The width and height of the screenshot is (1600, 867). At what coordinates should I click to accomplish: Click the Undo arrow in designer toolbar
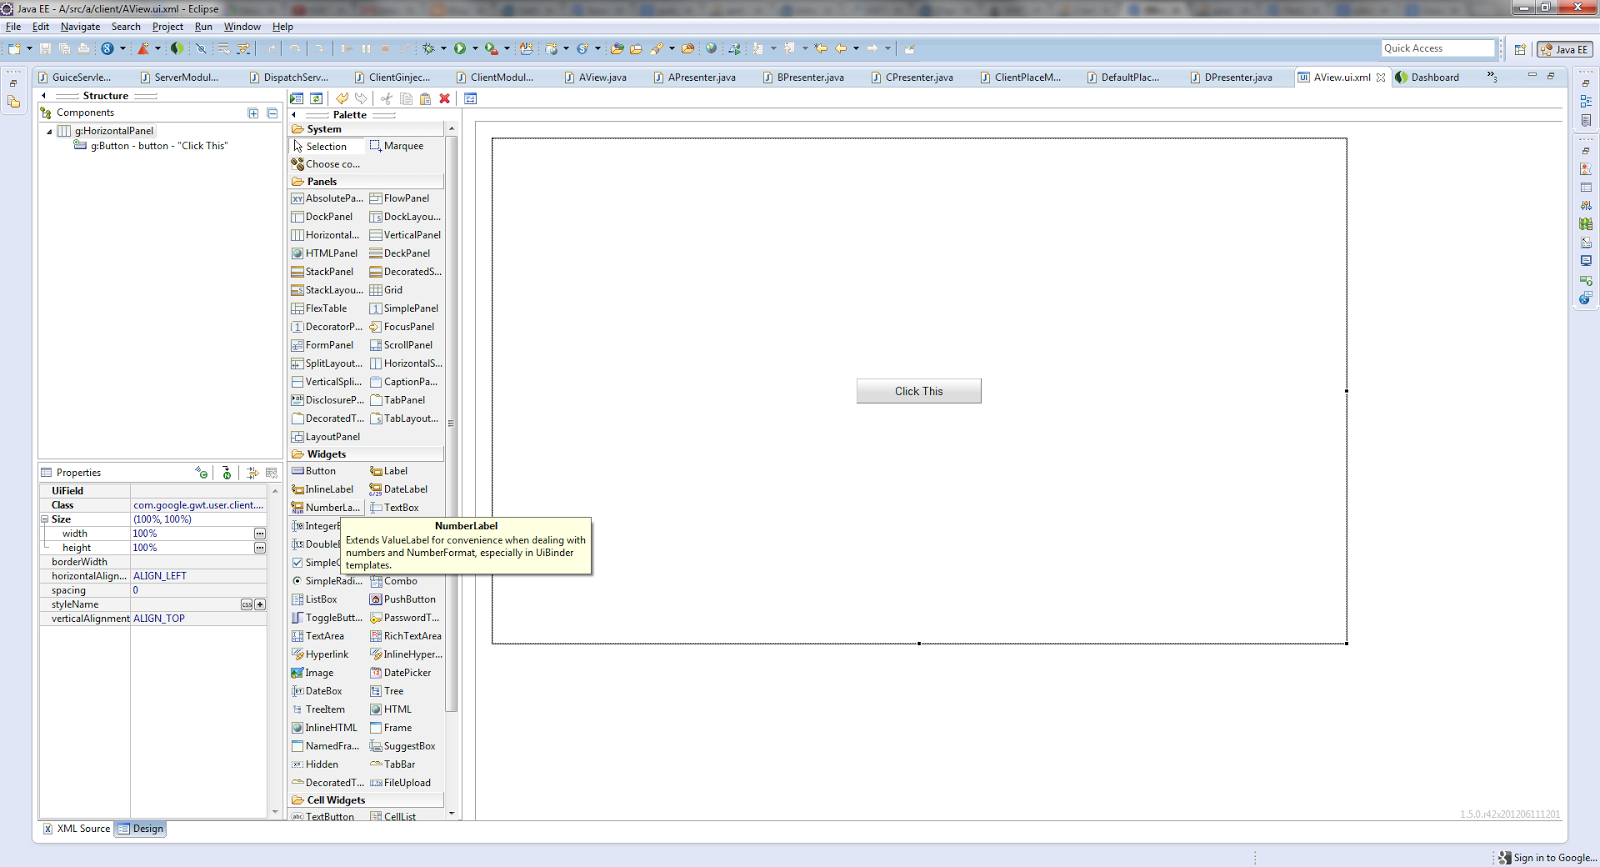click(342, 98)
